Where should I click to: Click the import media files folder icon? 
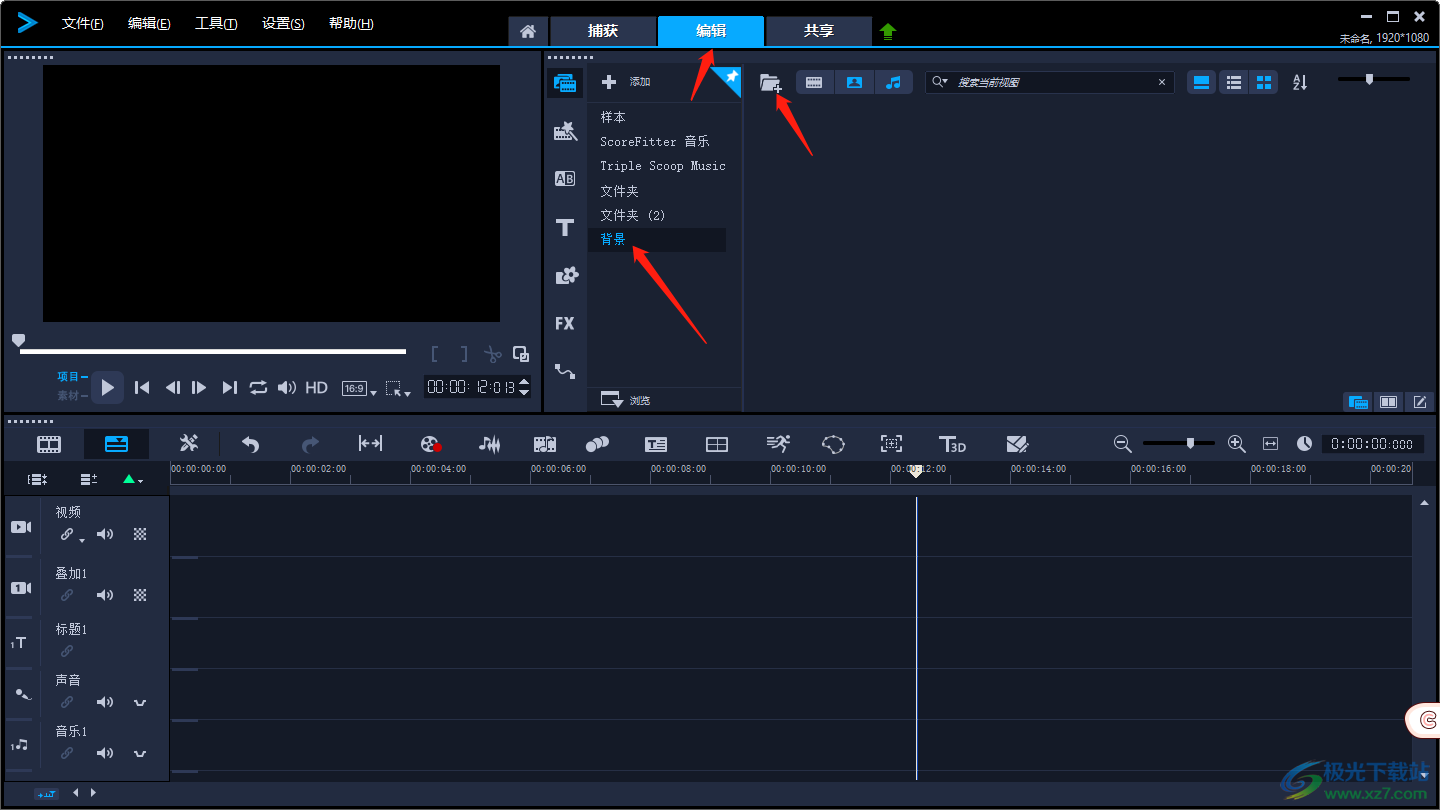770,83
